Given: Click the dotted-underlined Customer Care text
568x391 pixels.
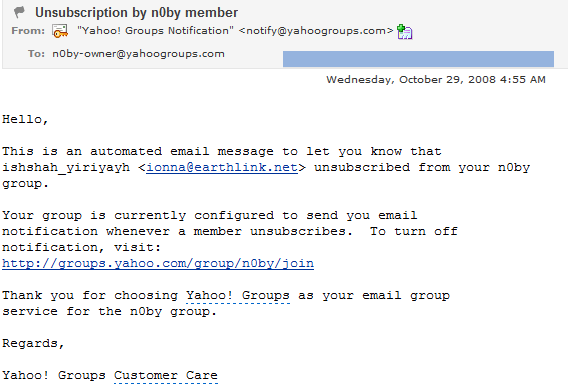Looking at the screenshot, I should click(166, 376).
